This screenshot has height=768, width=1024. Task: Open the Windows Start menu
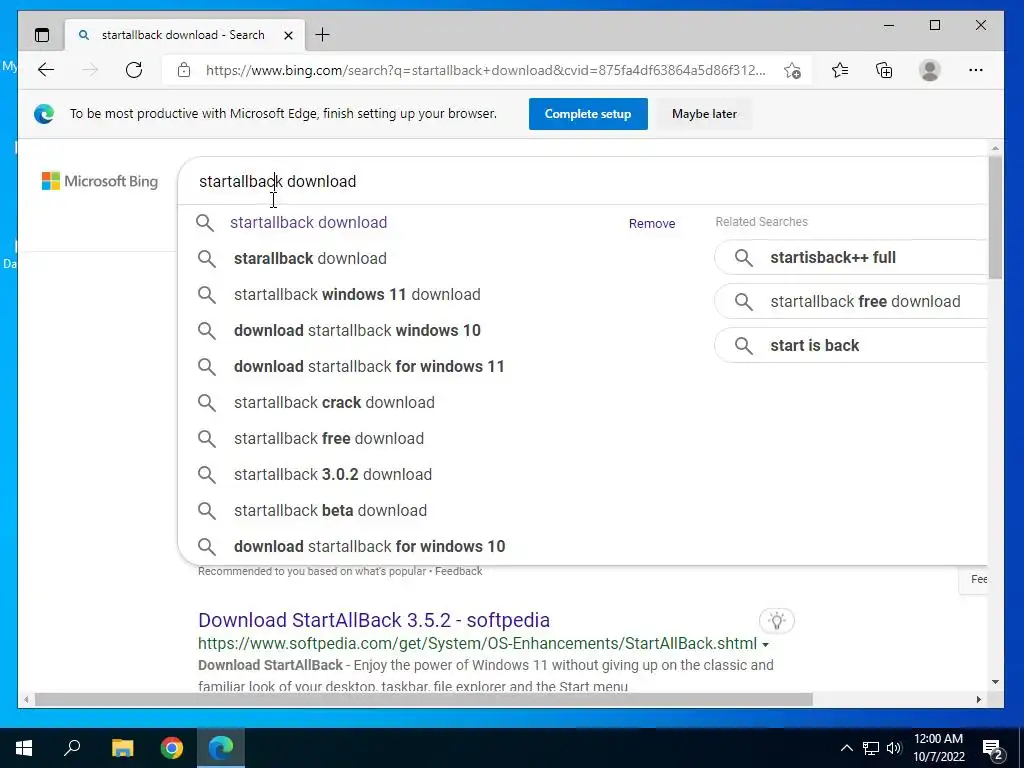tap(24, 748)
